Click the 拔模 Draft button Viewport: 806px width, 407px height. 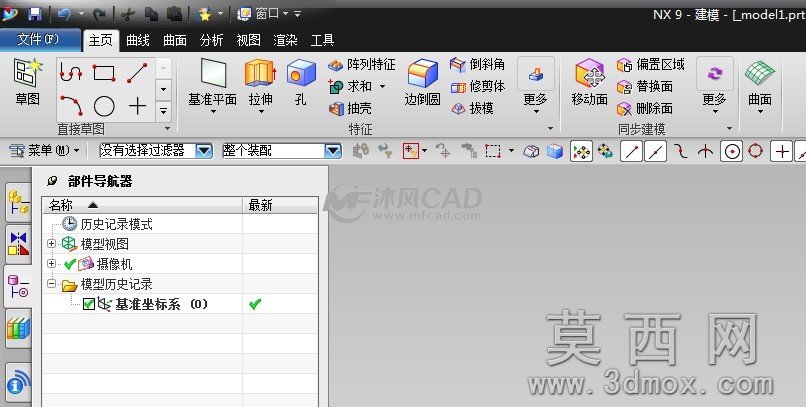[x=471, y=108]
